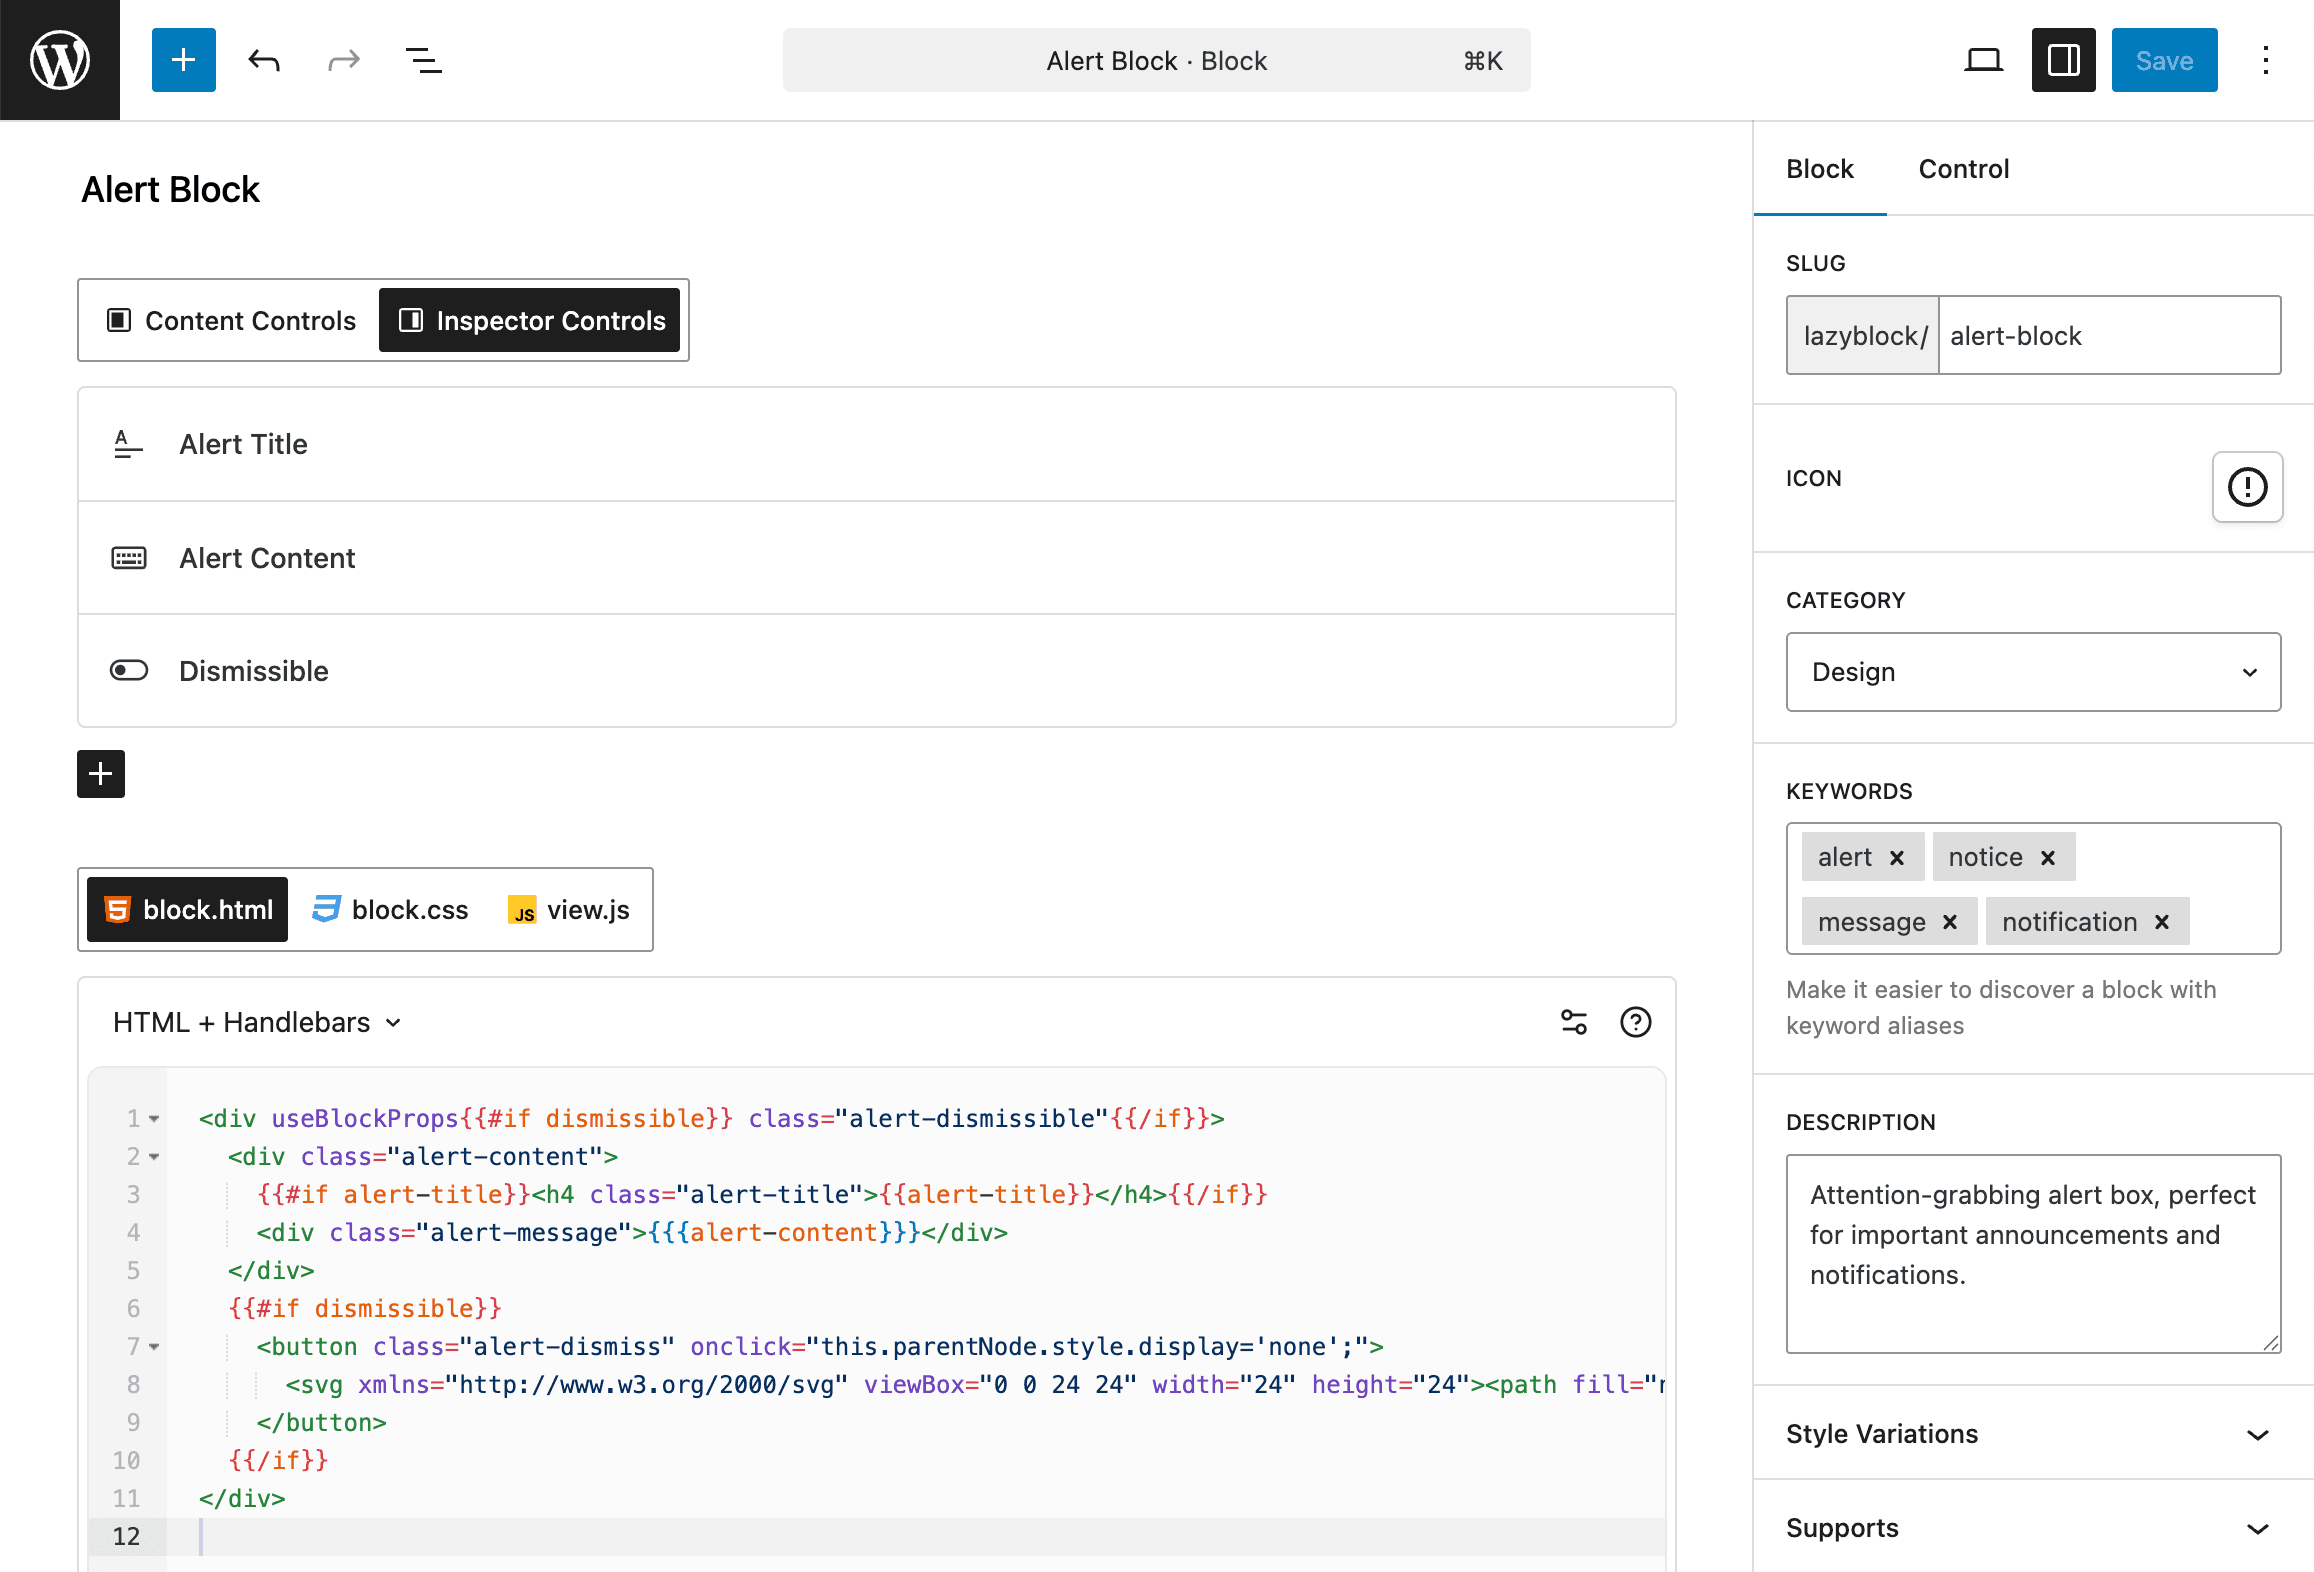Image resolution: width=2314 pixels, height=1572 pixels.
Task: Change the block icon
Action: [x=2247, y=487]
